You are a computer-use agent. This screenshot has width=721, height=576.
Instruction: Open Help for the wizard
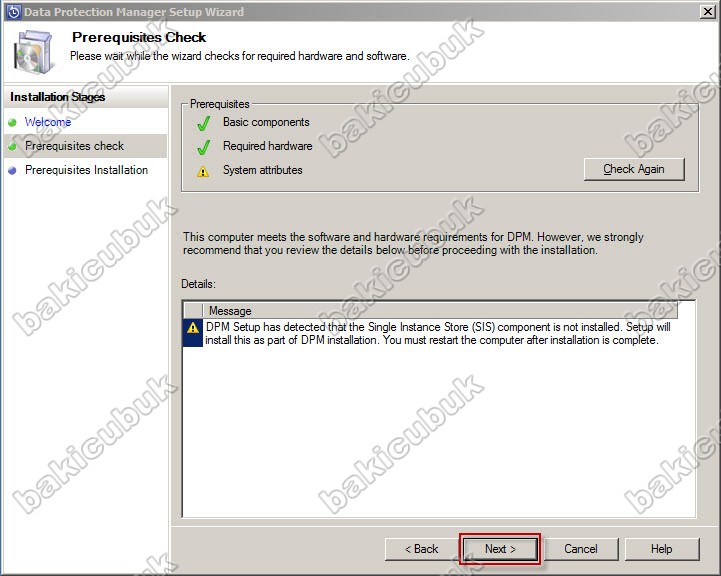coord(662,549)
